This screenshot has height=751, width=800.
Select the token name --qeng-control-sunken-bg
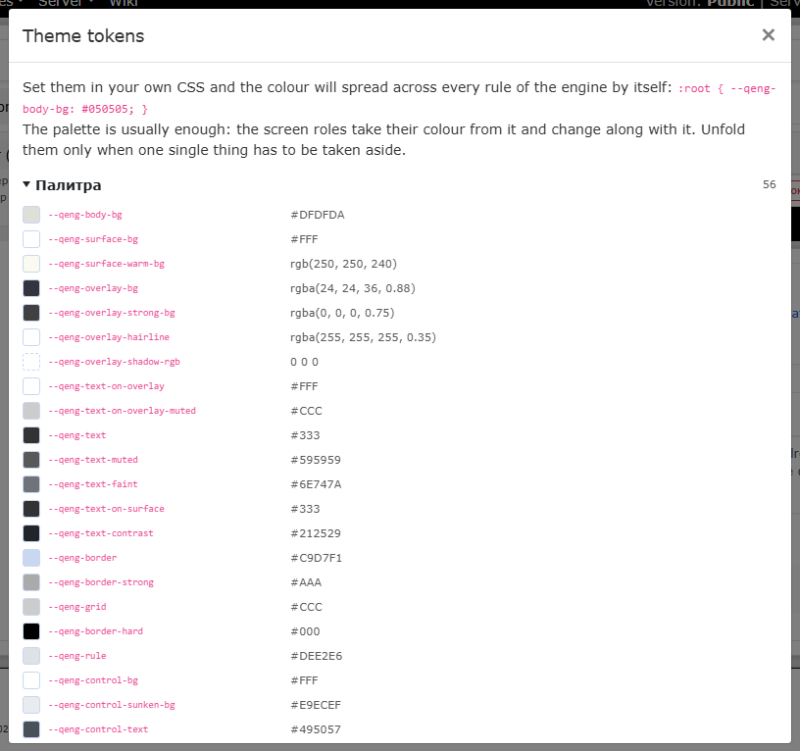pyautogui.click(x=112, y=705)
